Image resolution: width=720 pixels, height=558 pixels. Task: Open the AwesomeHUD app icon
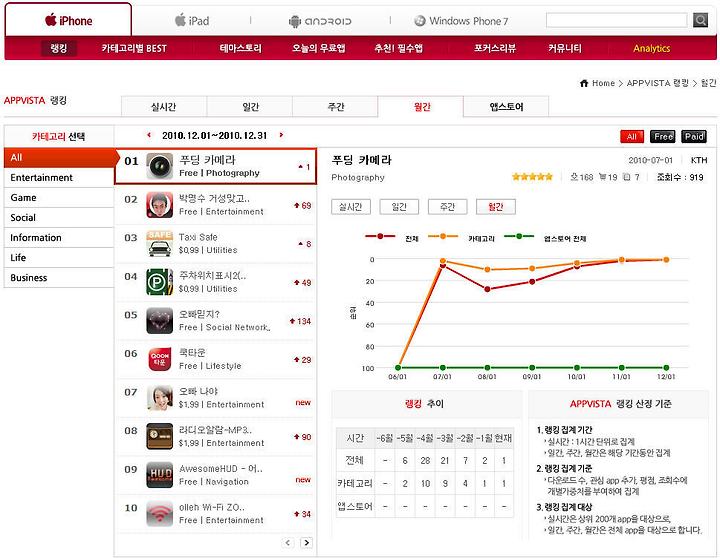pos(159,475)
